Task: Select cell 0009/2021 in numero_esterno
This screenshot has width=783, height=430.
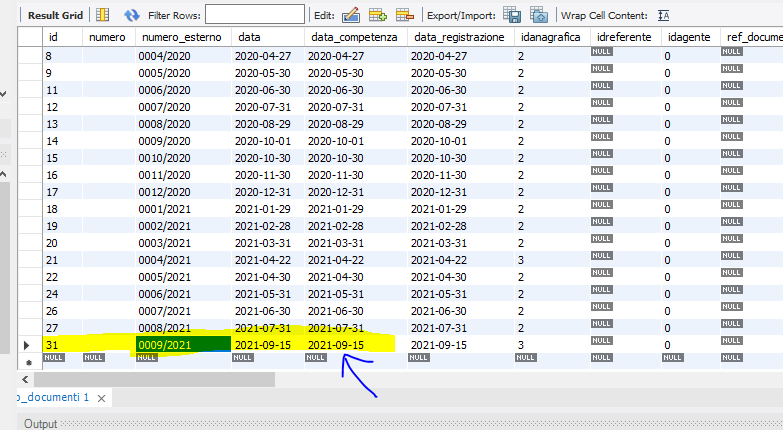Action: (183, 345)
